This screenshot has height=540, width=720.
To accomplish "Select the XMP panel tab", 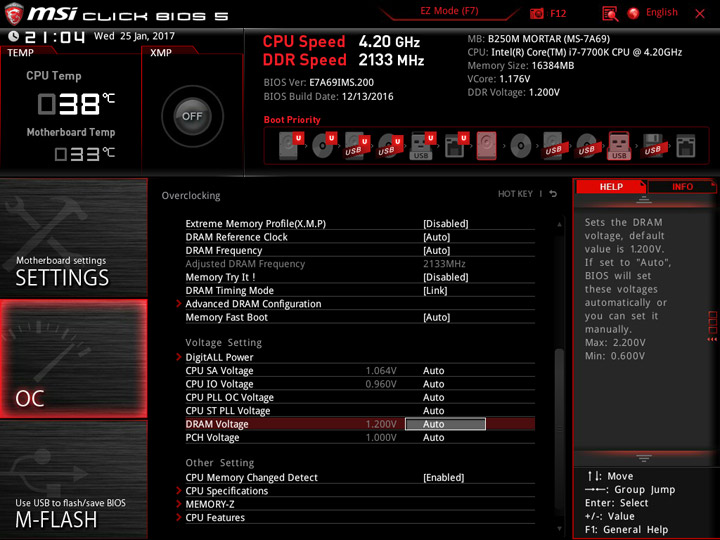I will (x=161, y=53).
